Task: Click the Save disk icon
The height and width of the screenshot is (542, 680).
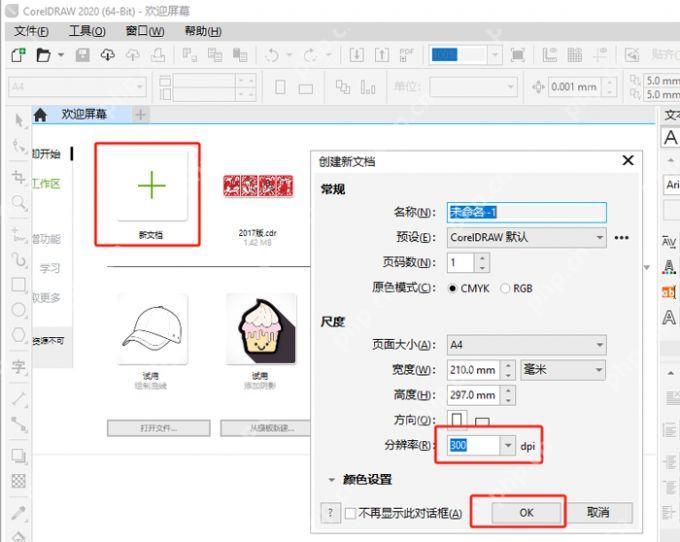Action: [82, 55]
